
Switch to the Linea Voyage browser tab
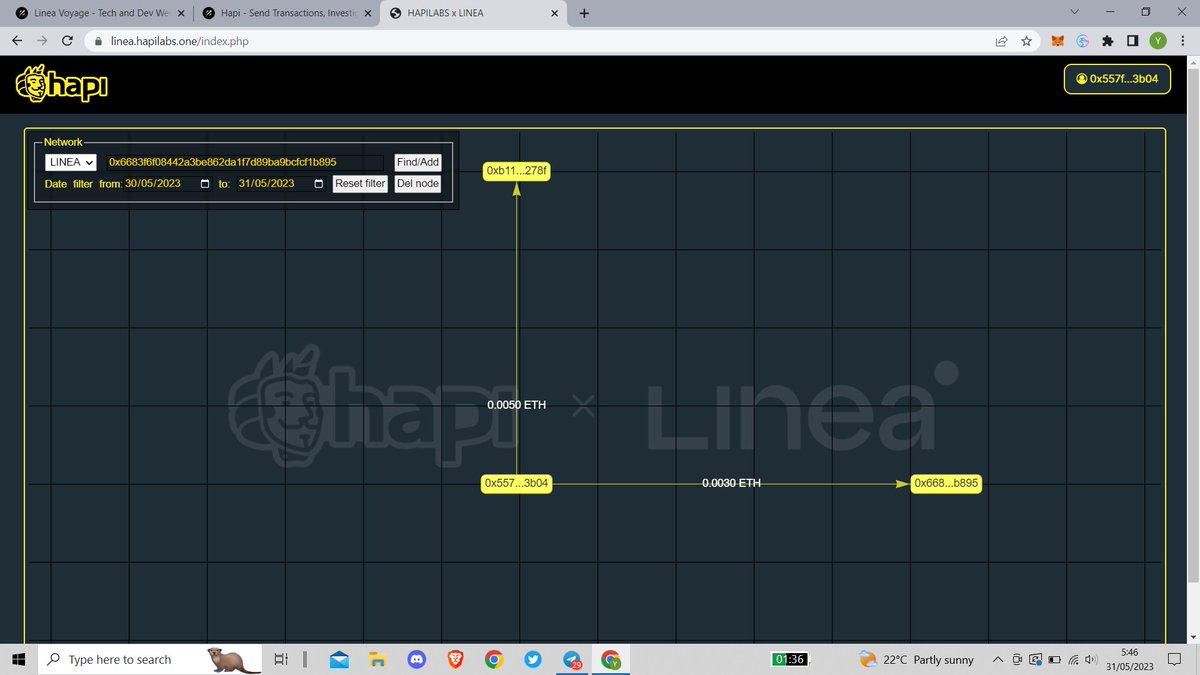[98, 13]
